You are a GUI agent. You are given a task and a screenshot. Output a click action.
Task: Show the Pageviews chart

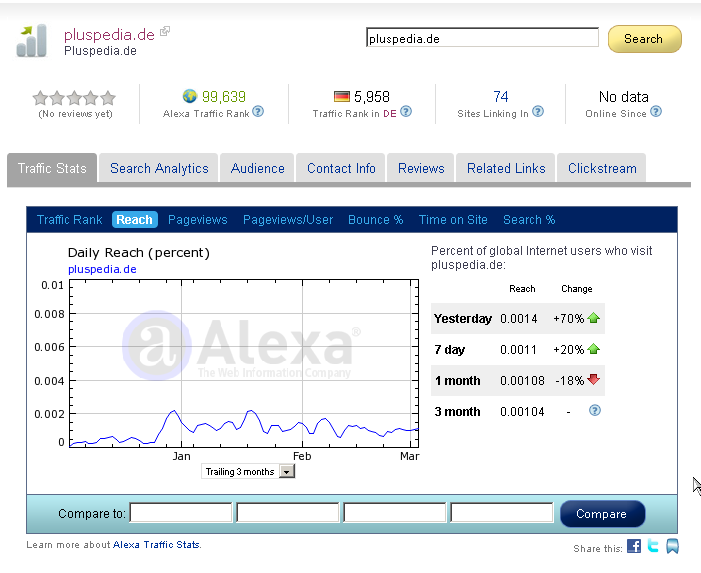[x=198, y=219]
